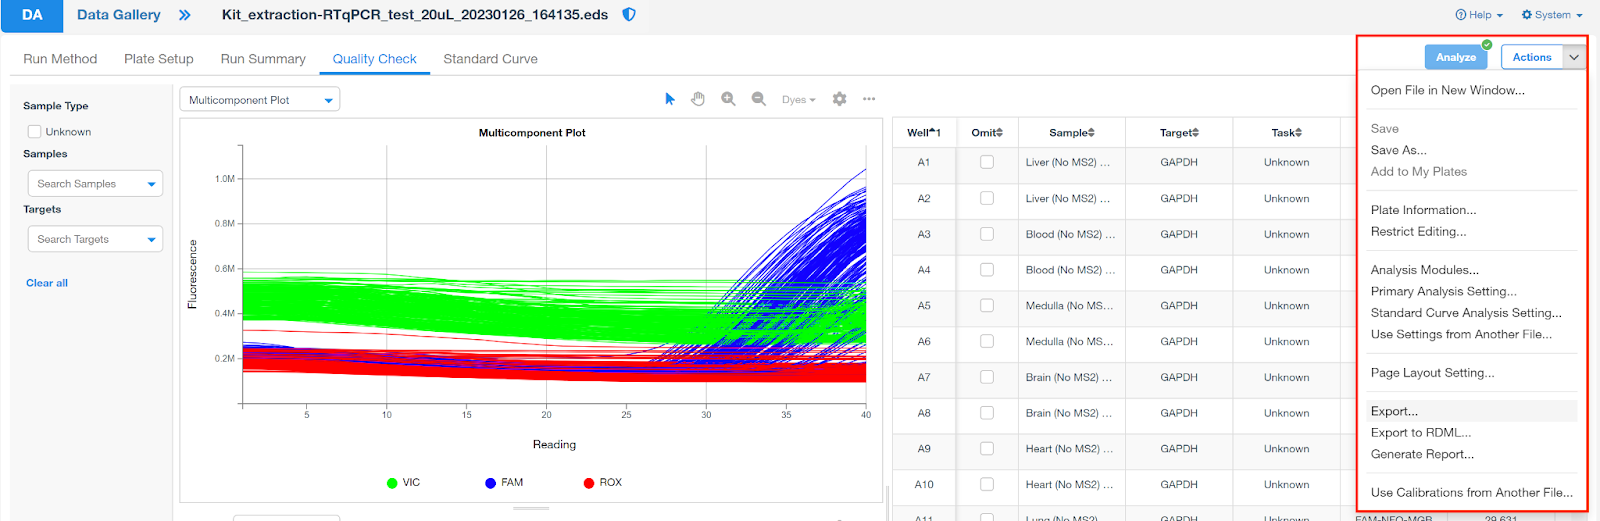Check Omit box for well A5
The height and width of the screenshot is (521, 1600).
(987, 305)
